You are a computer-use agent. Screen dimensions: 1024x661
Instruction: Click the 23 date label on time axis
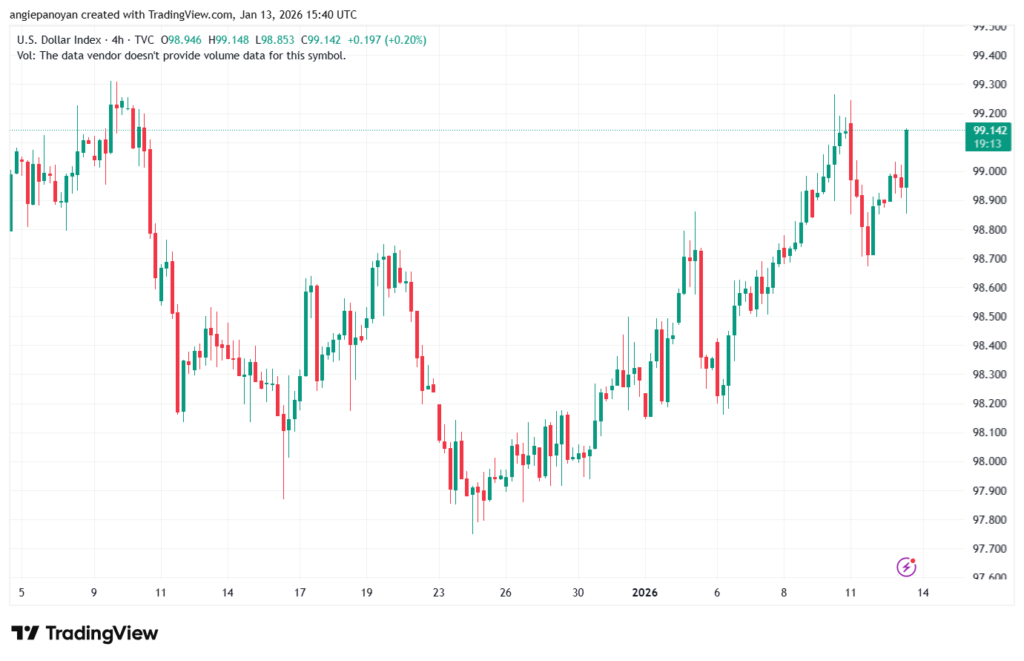[439, 592]
